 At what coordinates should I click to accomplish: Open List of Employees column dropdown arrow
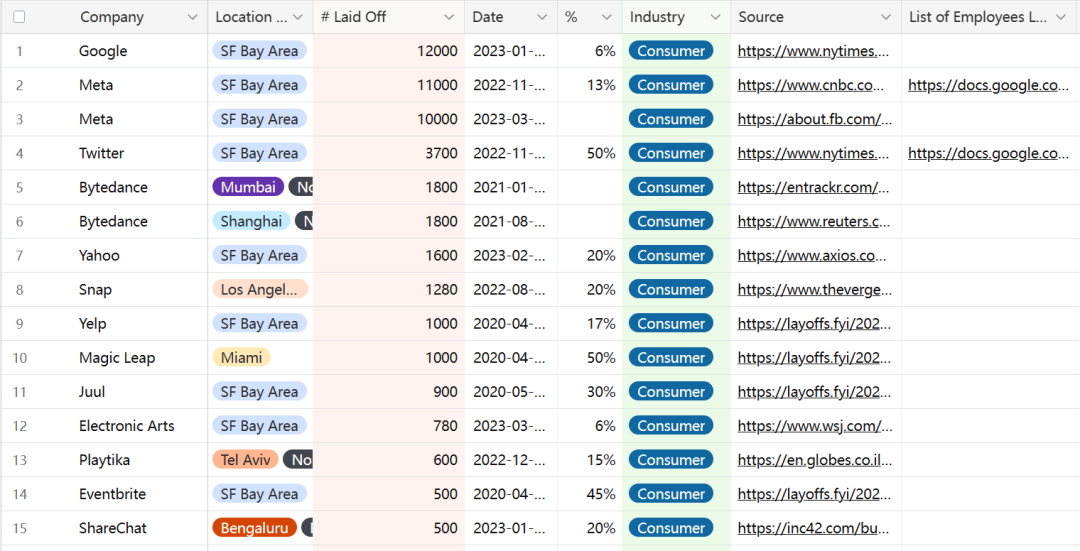pos(1061,17)
